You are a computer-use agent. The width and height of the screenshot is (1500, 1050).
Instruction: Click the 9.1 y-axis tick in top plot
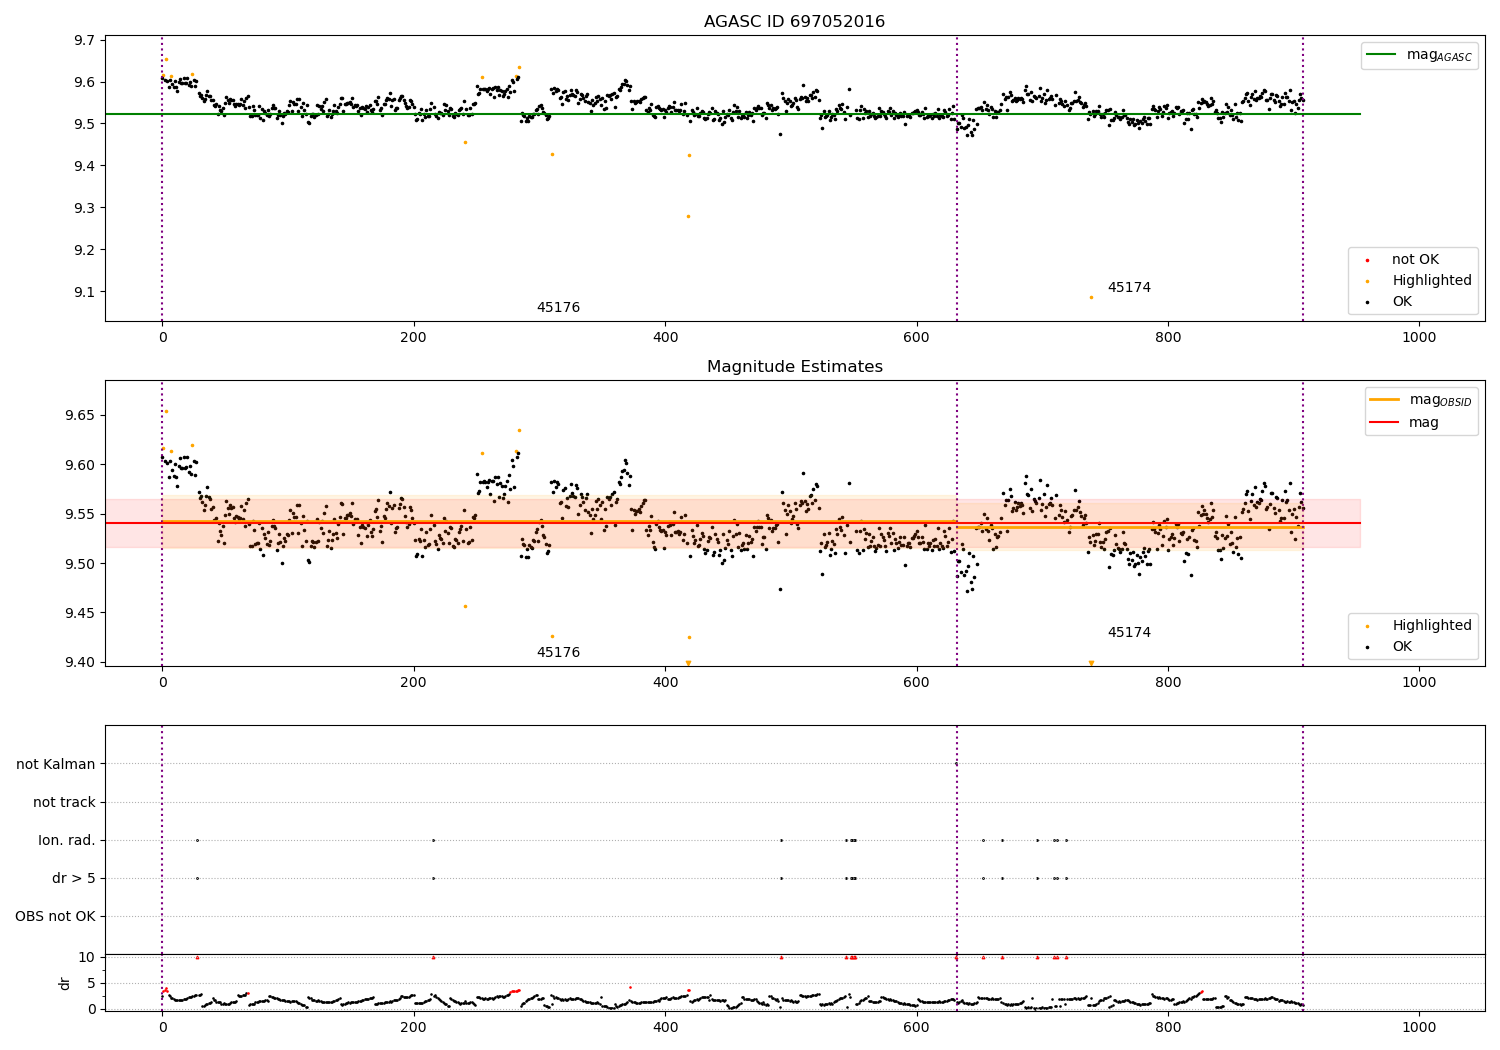85,293
